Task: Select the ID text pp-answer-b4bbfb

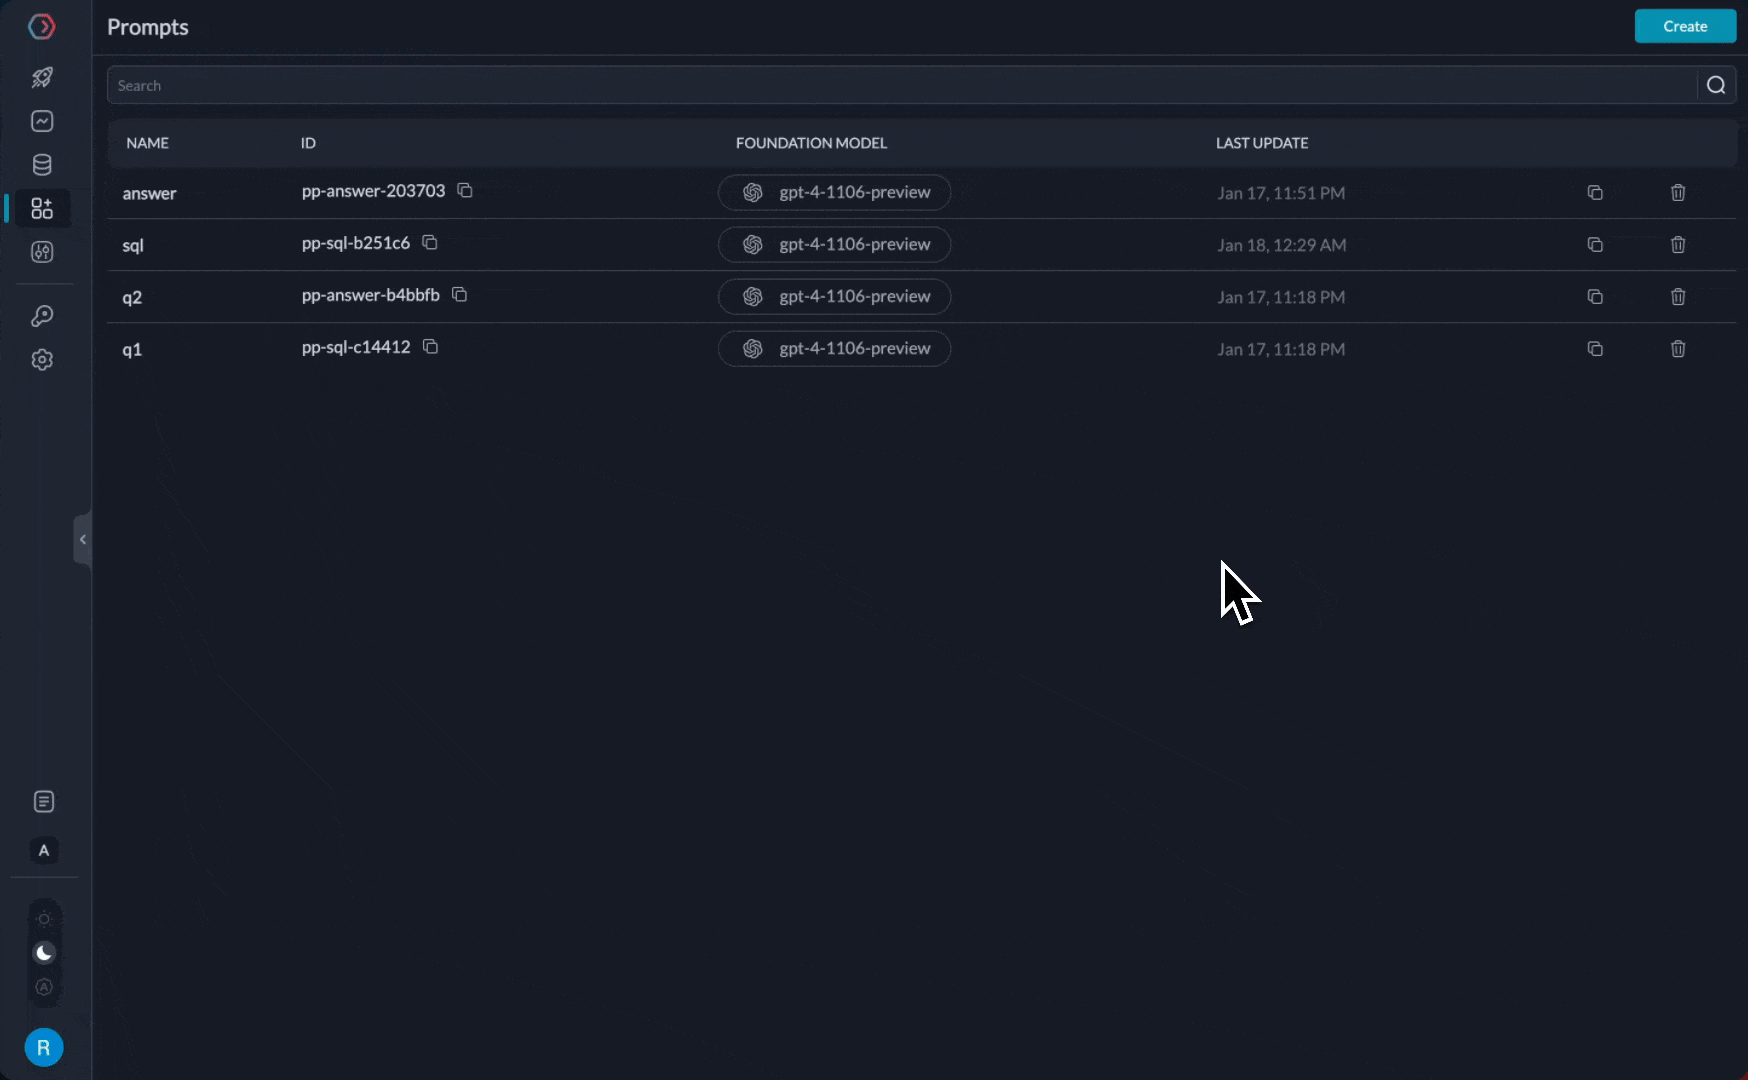Action: [x=370, y=294]
